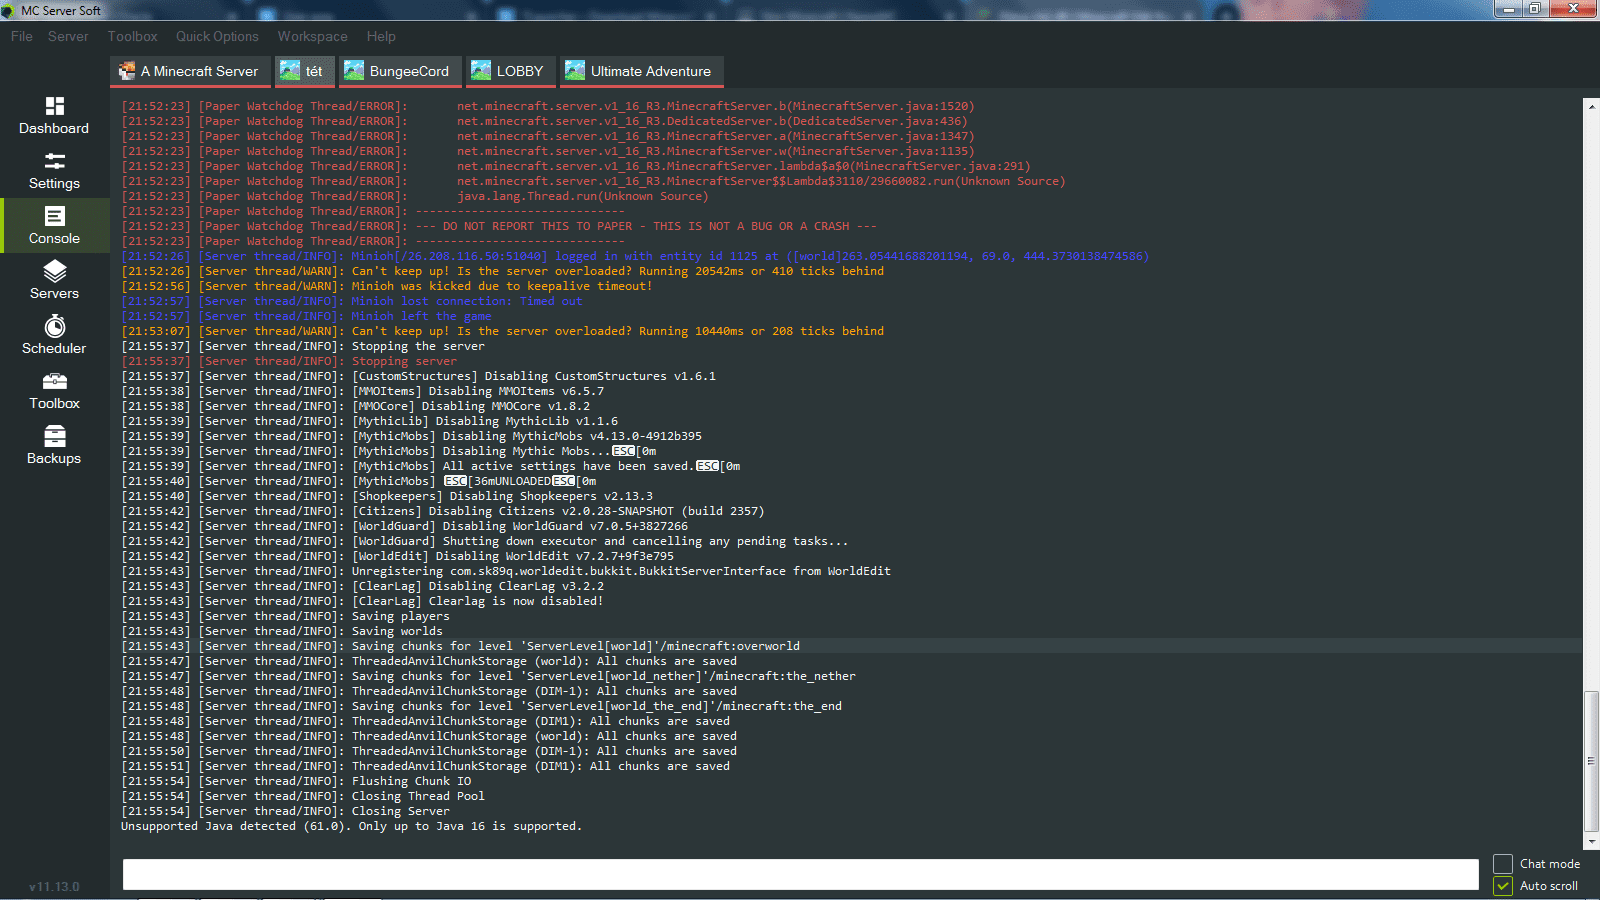Open the Toolbox sidebar page
Viewport: 1600px width, 900px height.
54,390
